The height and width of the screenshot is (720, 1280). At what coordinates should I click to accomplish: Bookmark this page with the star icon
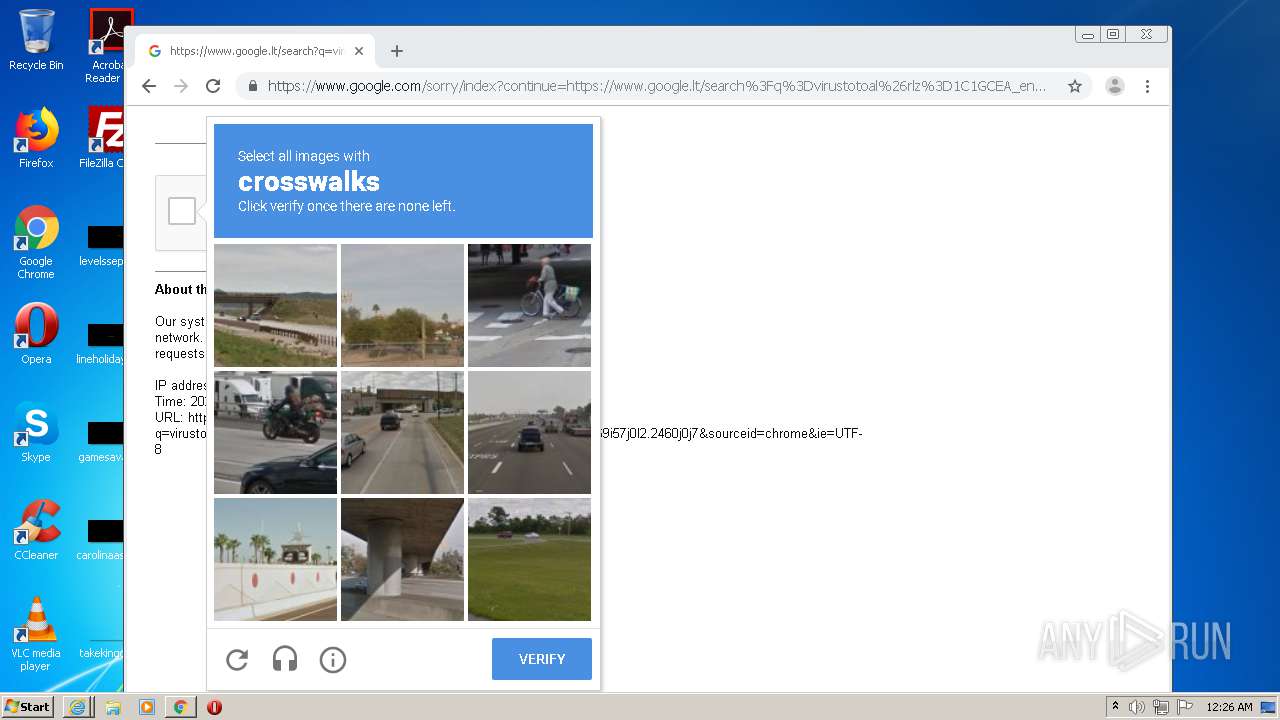coord(1075,86)
